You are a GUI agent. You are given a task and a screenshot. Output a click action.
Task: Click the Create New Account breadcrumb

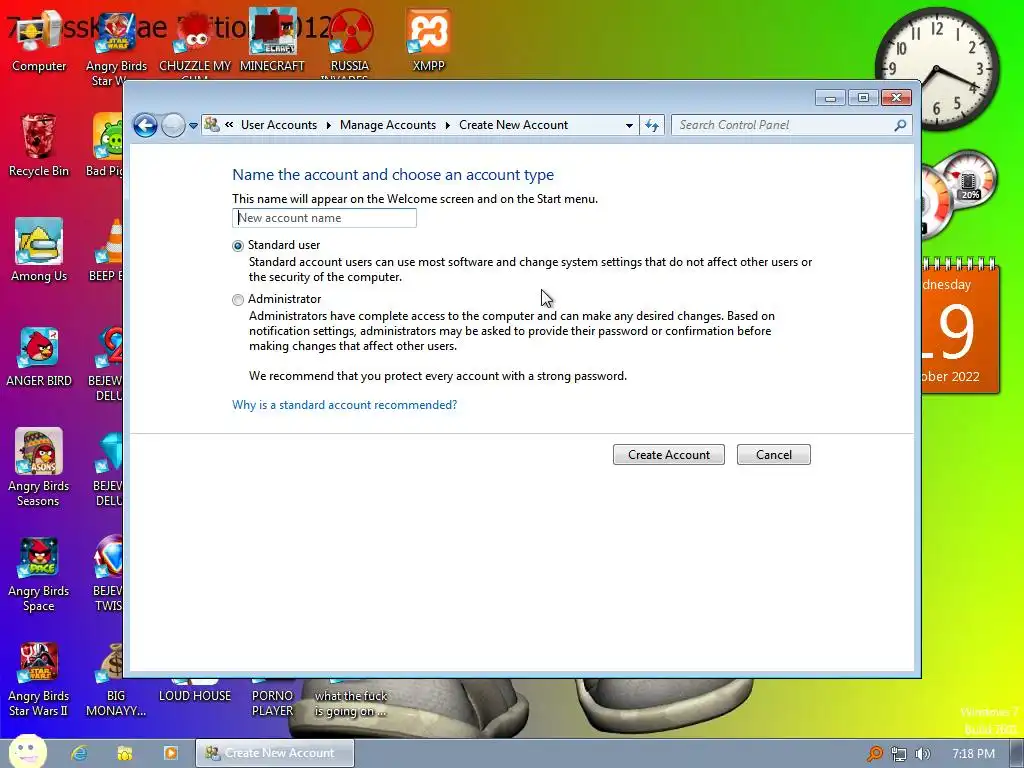click(513, 125)
